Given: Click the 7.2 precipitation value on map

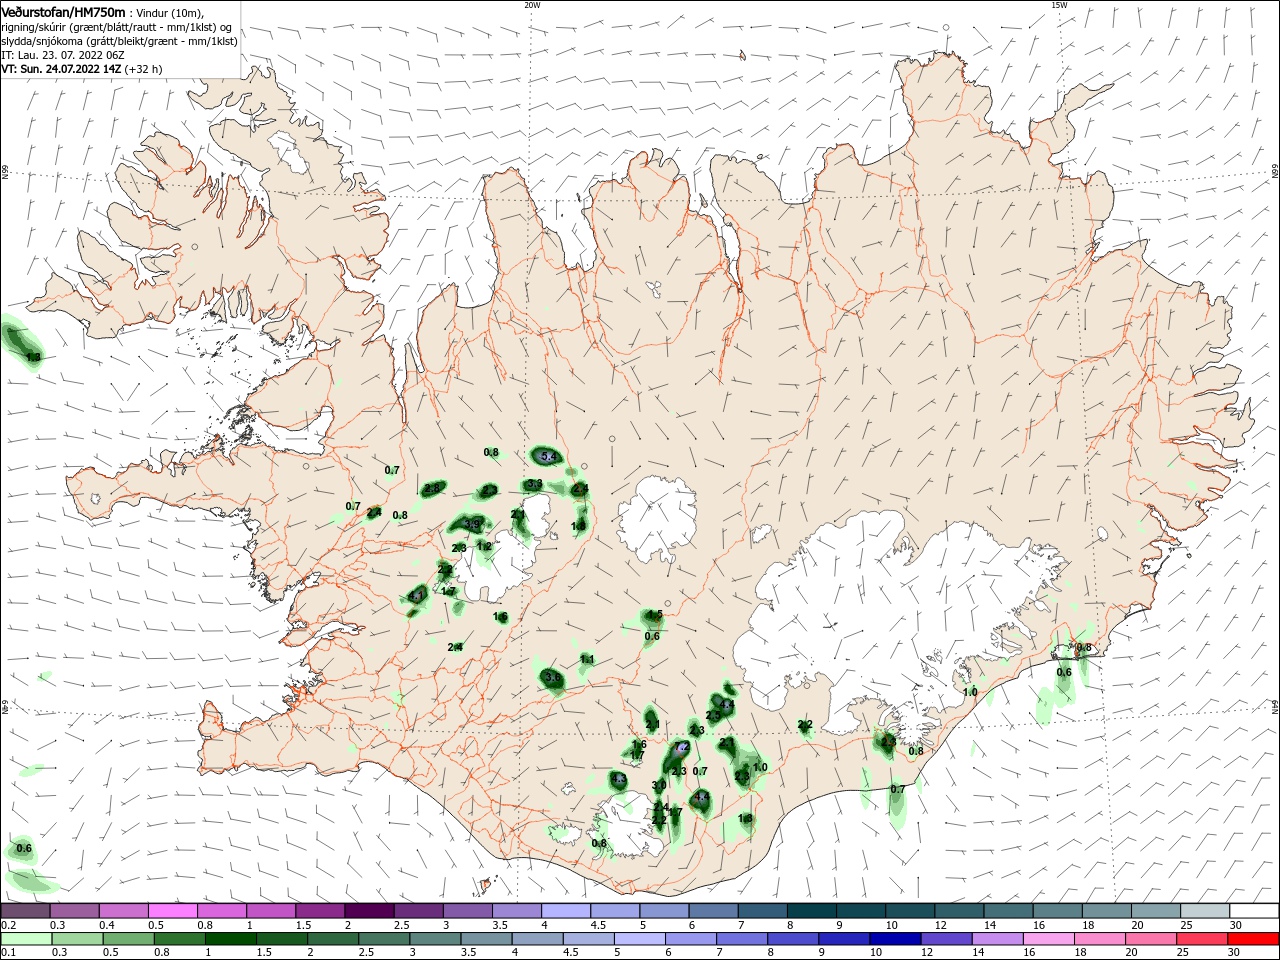Looking at the screenshot, I should pos(683,747).
